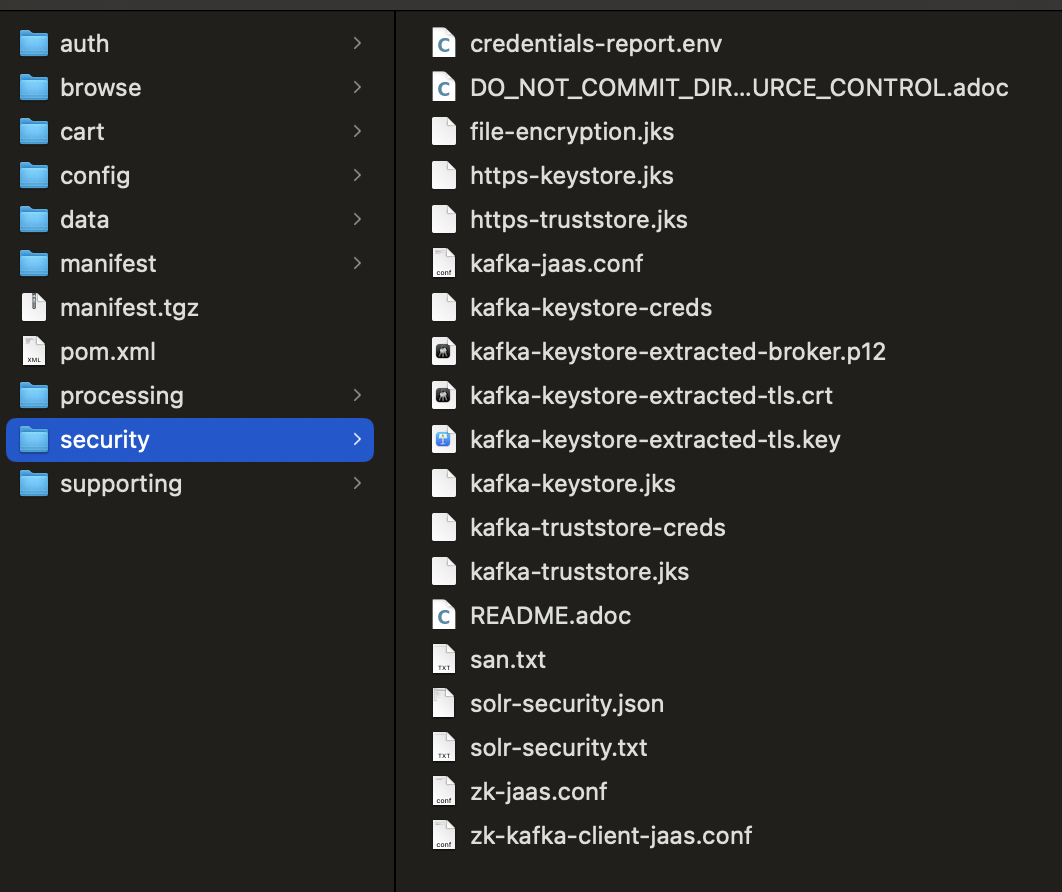Click the manifest.tgz archive icon
The image size is (1062, 892).
(x=34, y=307)
